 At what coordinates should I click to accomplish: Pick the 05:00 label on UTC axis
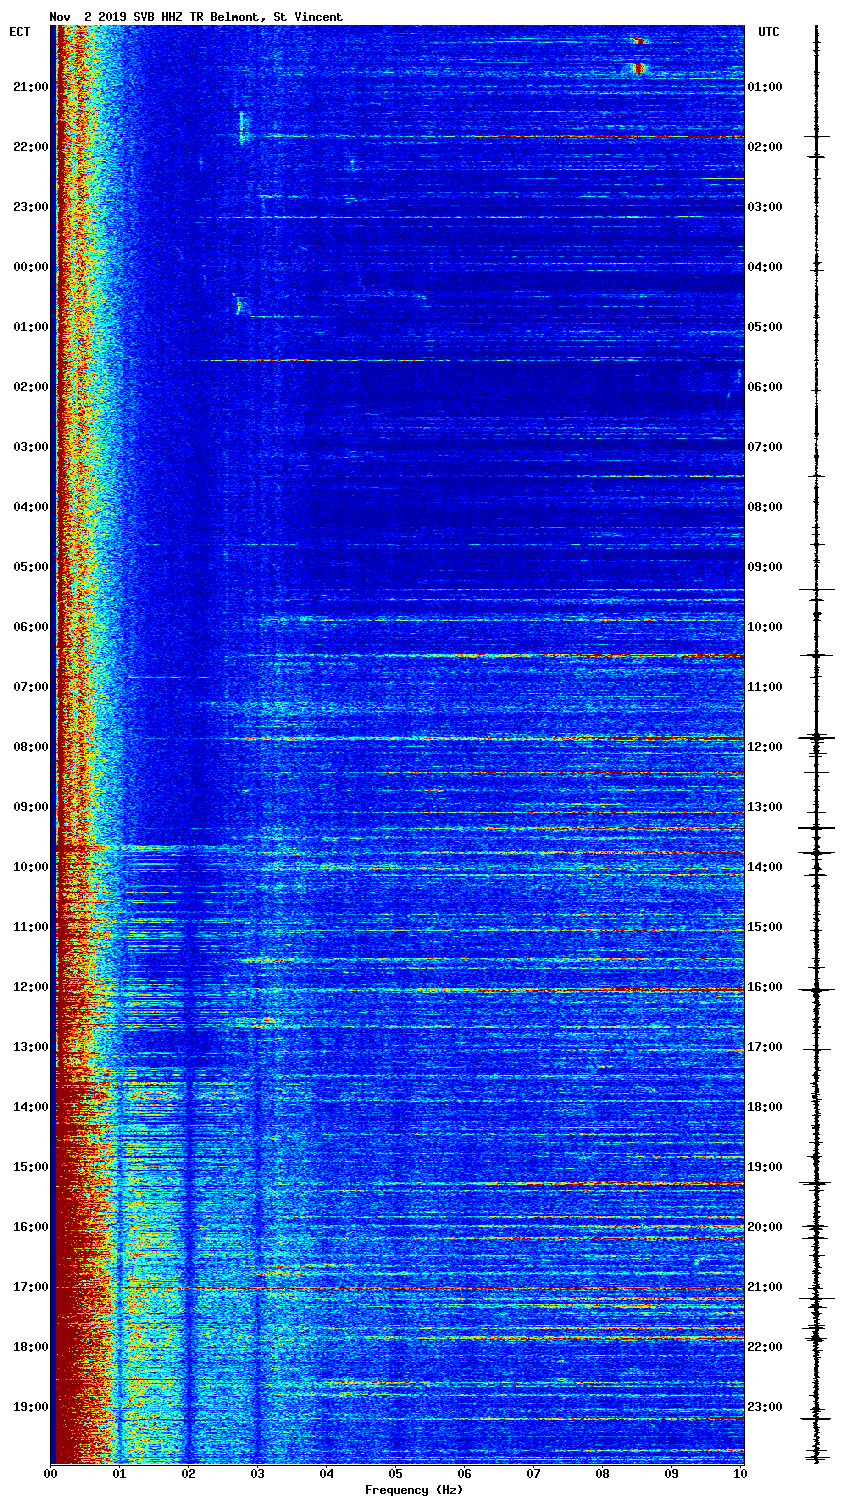click(x=765, y=327)
